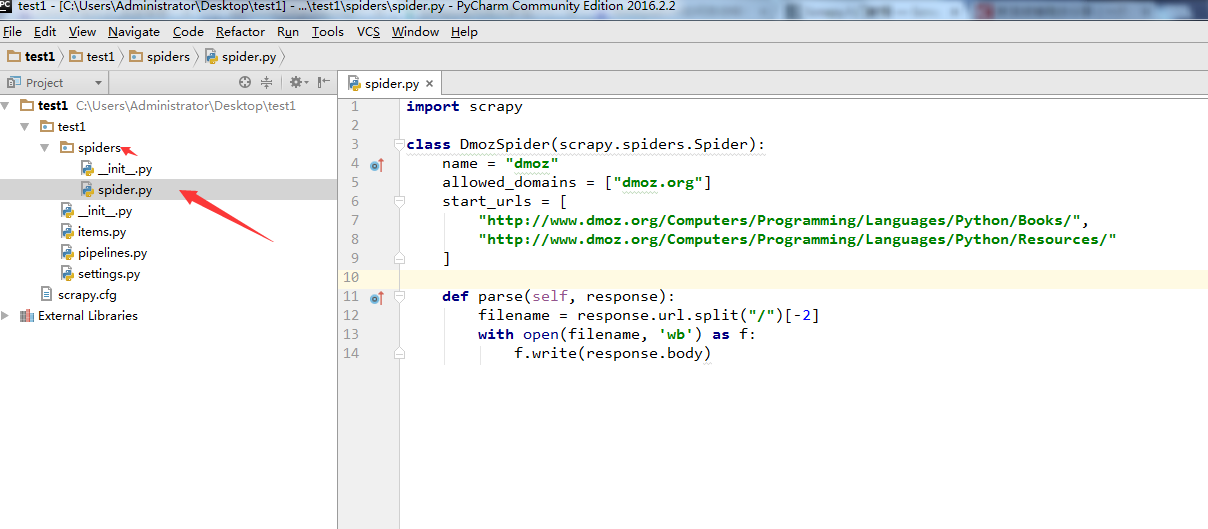Click the filename = response.url.split line
This screenshot has height=529, width=1208.
pos(649,315)
